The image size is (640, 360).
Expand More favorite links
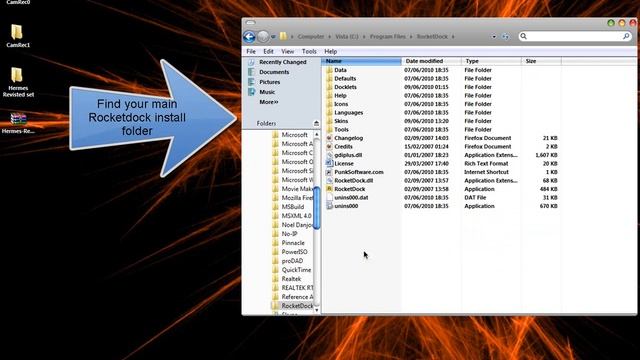pyautogui.click(x=269, y=102)
